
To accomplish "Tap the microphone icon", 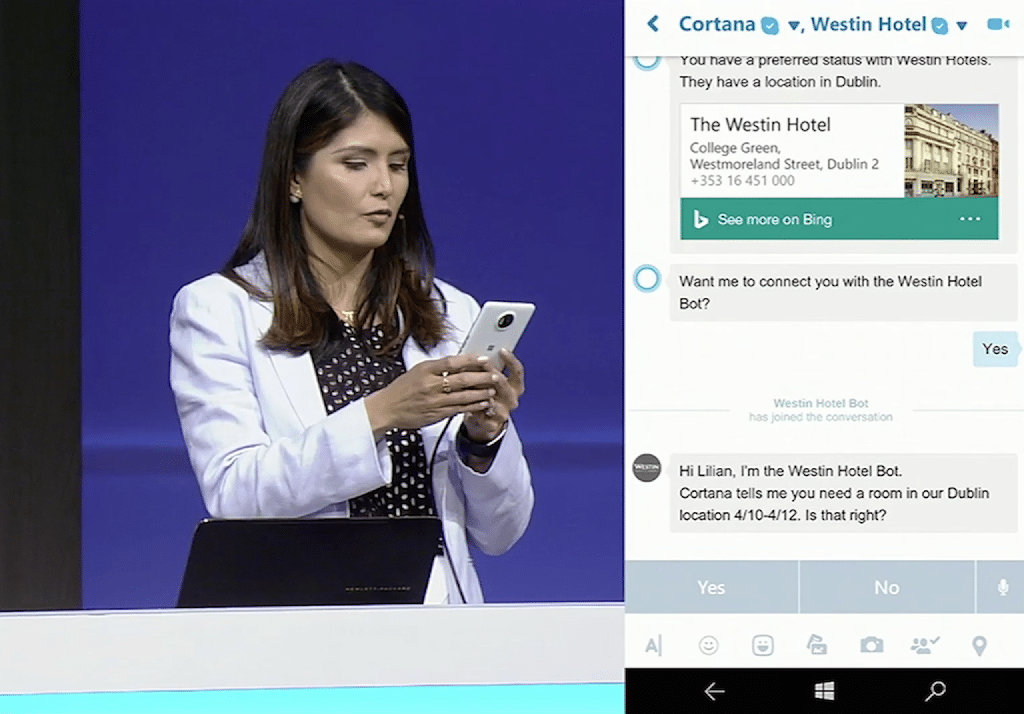I will click(1002, 587).
